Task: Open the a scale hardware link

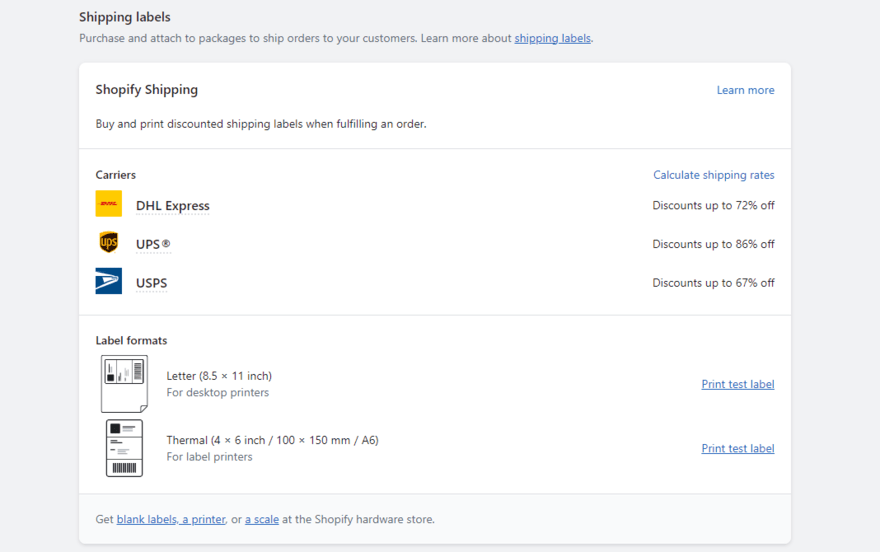Action: [262, 519]
